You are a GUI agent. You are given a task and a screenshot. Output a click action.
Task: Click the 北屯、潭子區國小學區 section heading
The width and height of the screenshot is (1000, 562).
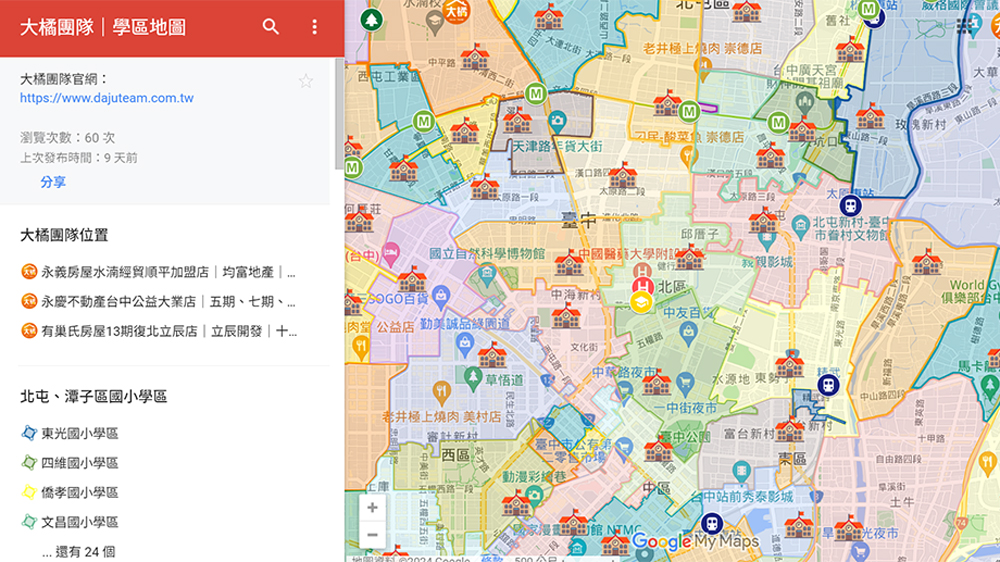coord(93,396)
